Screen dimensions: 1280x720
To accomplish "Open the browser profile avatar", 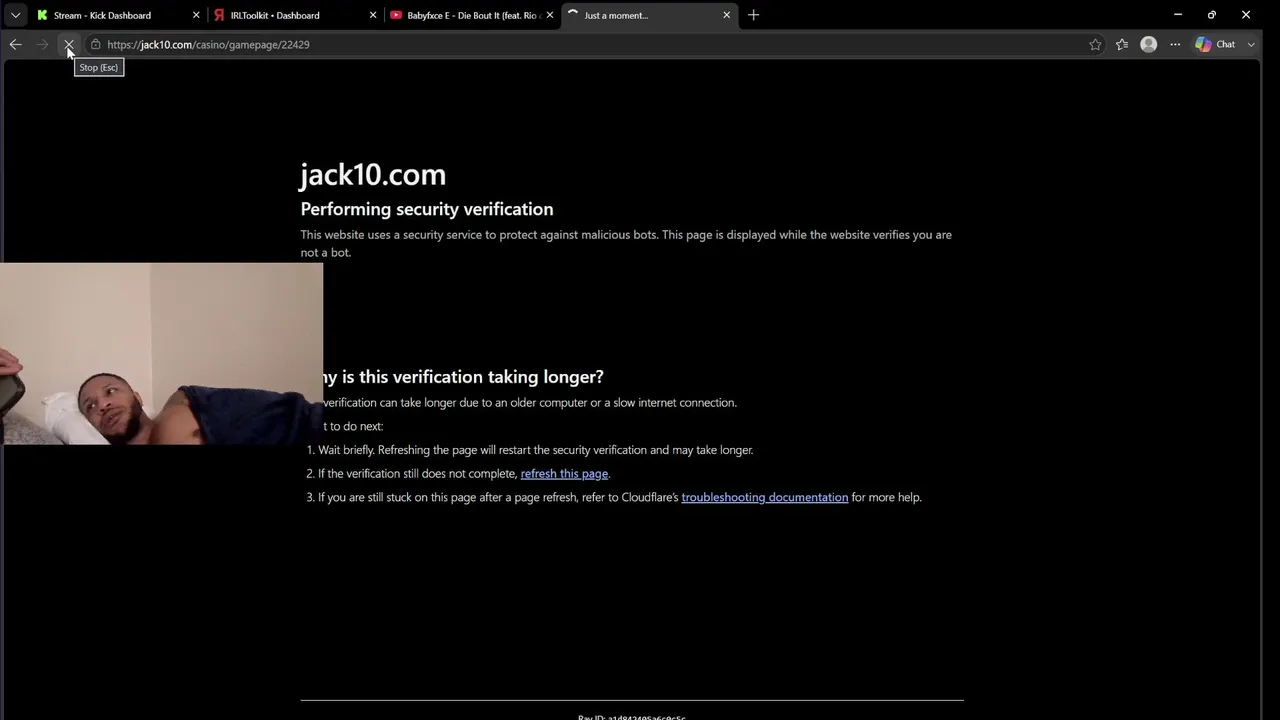I will tap(1149, 44).
